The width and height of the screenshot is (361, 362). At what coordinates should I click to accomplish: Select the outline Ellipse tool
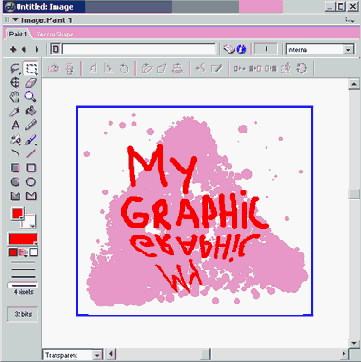pos(31,182)
